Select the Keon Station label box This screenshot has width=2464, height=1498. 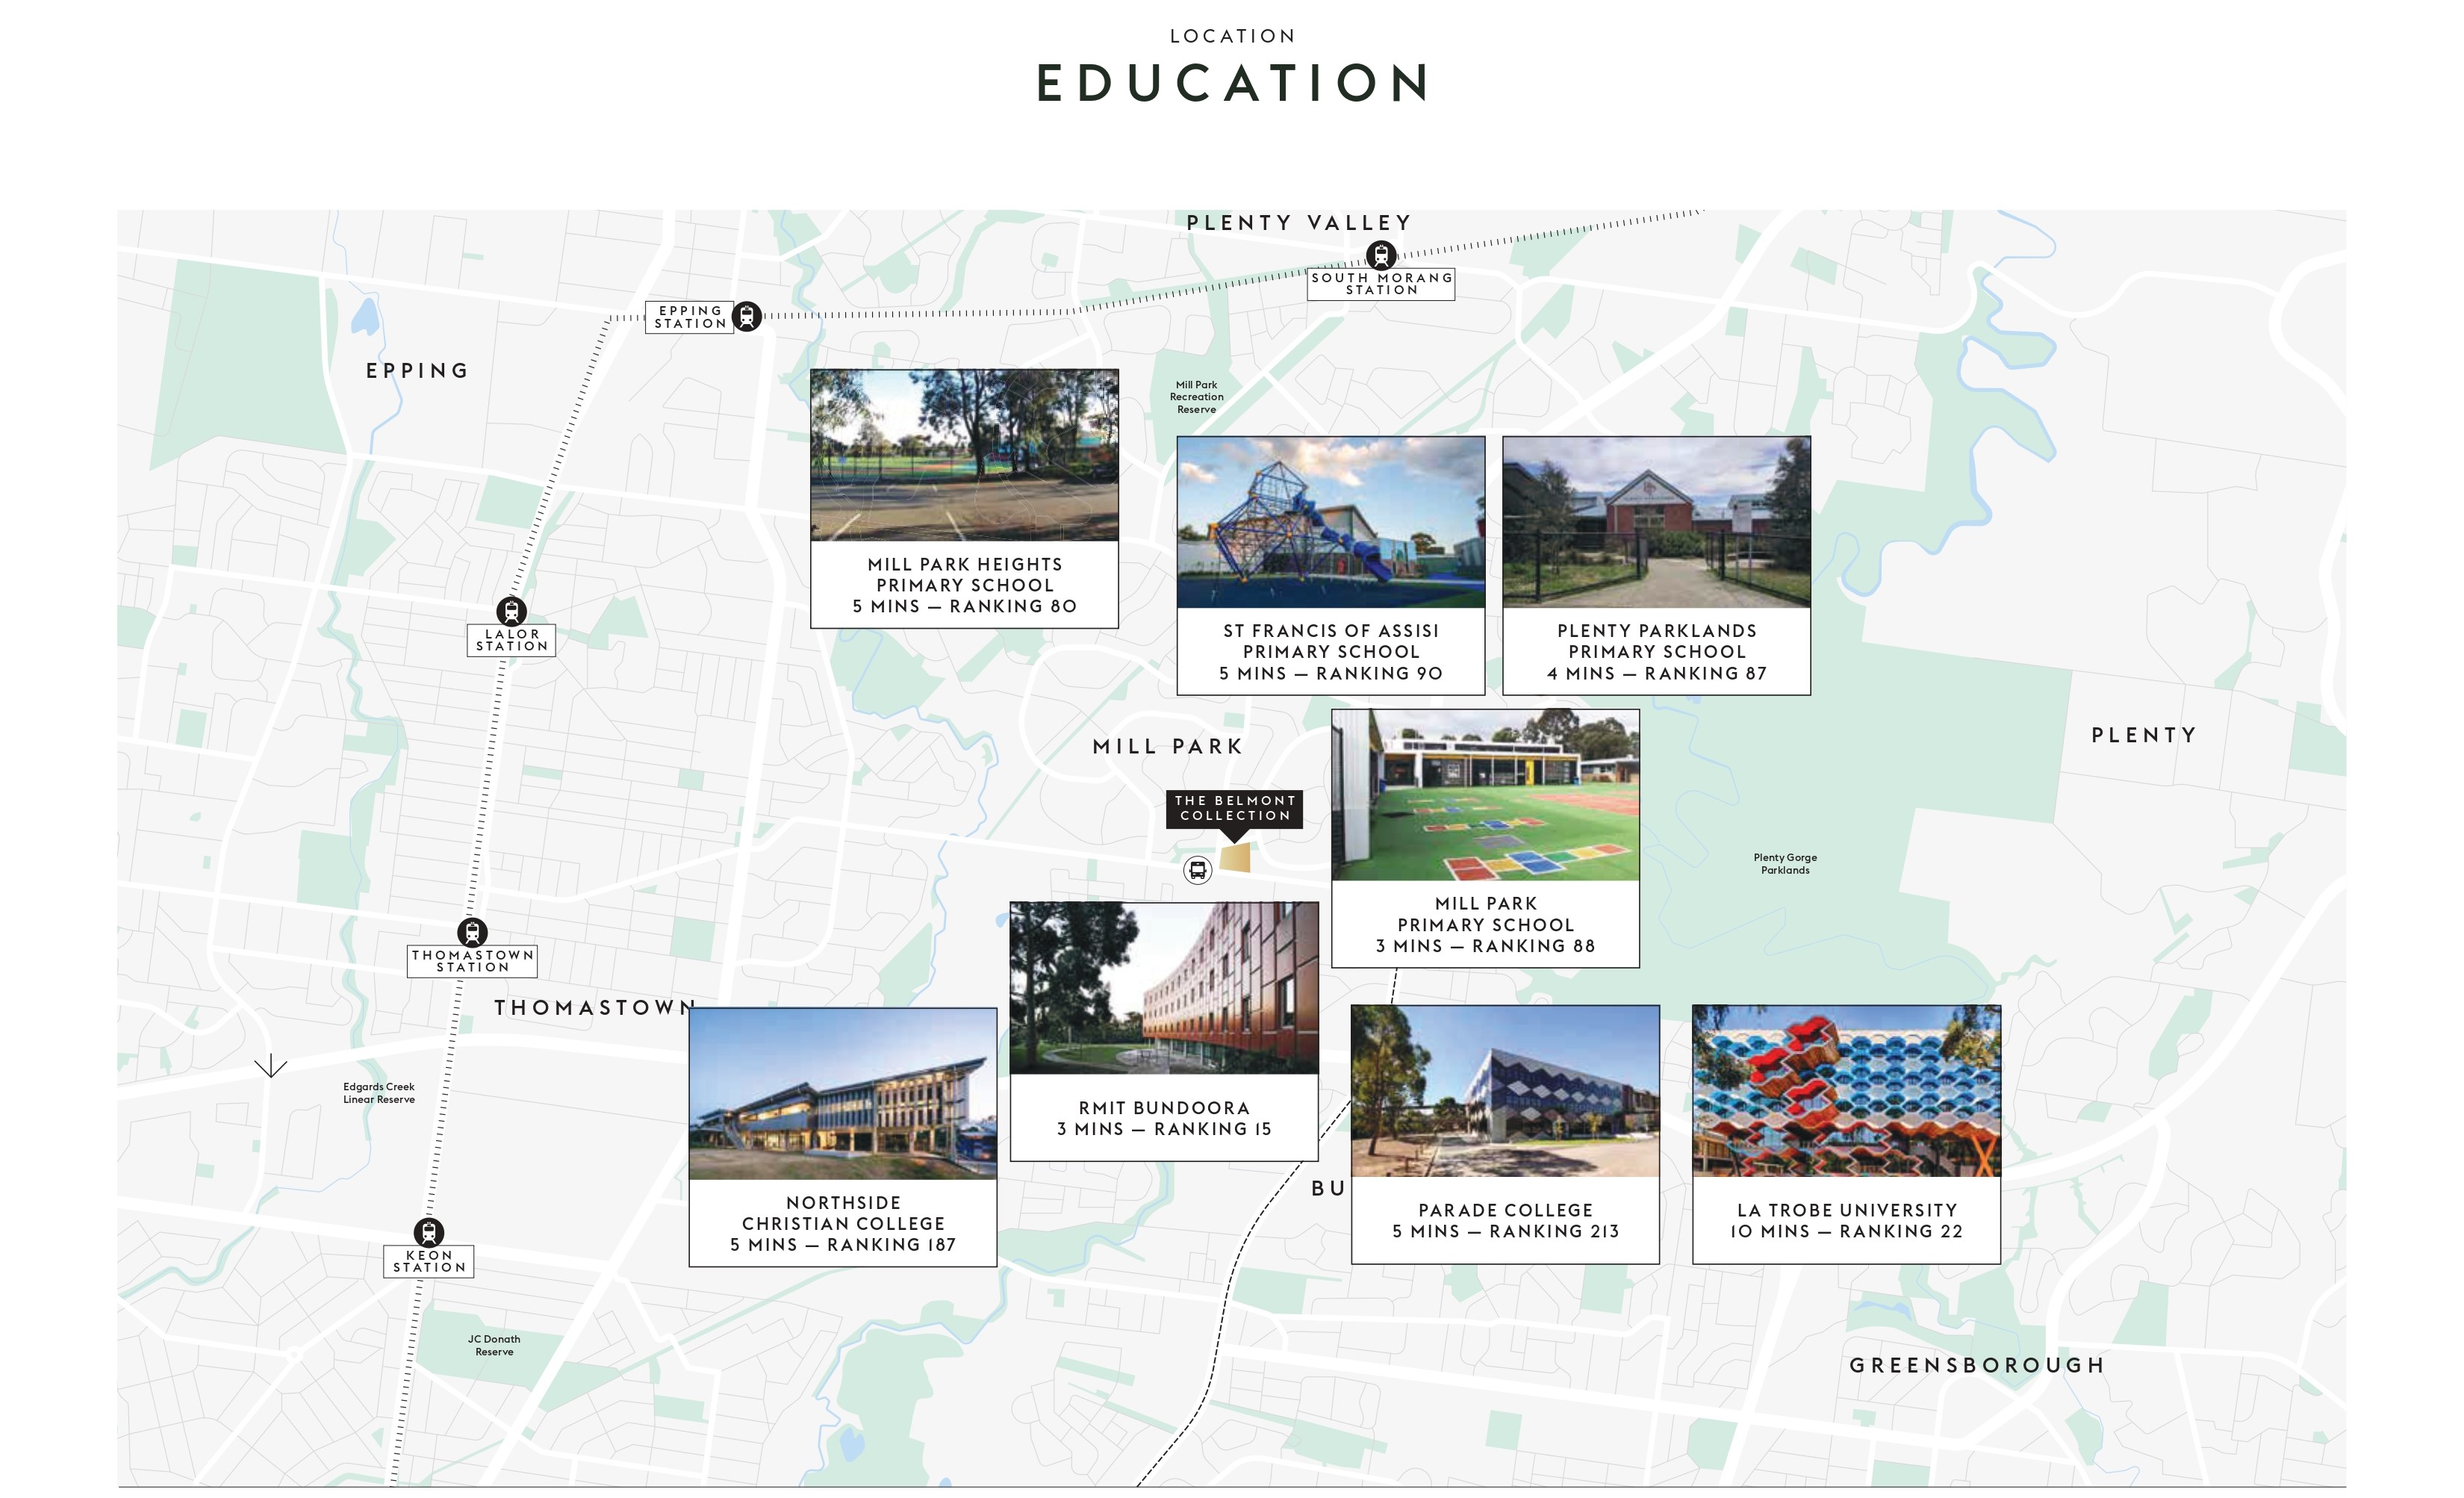[x=429, y=1261]
